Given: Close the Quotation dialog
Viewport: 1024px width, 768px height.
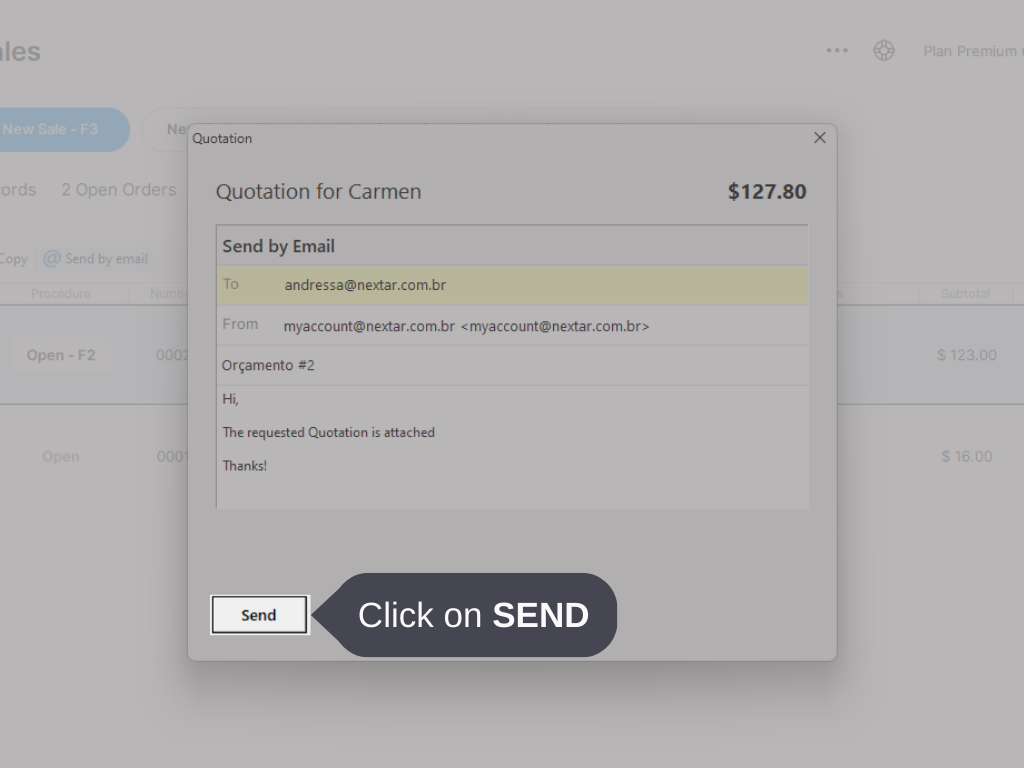Looking at the screenshot, I should (819, 137).
